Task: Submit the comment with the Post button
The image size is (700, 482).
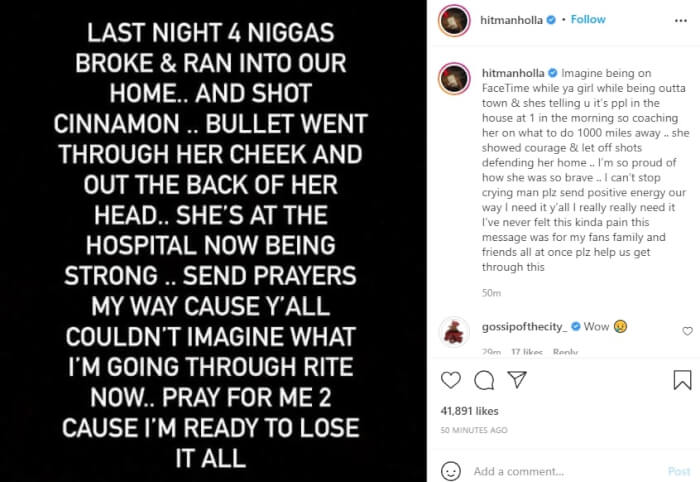Action: coord(679,471)
